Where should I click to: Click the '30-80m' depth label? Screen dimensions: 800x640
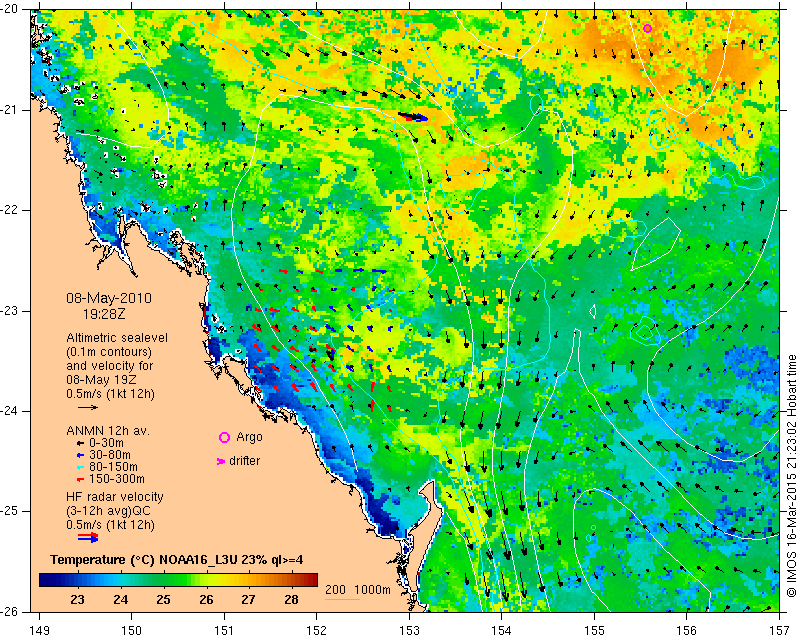110,455
